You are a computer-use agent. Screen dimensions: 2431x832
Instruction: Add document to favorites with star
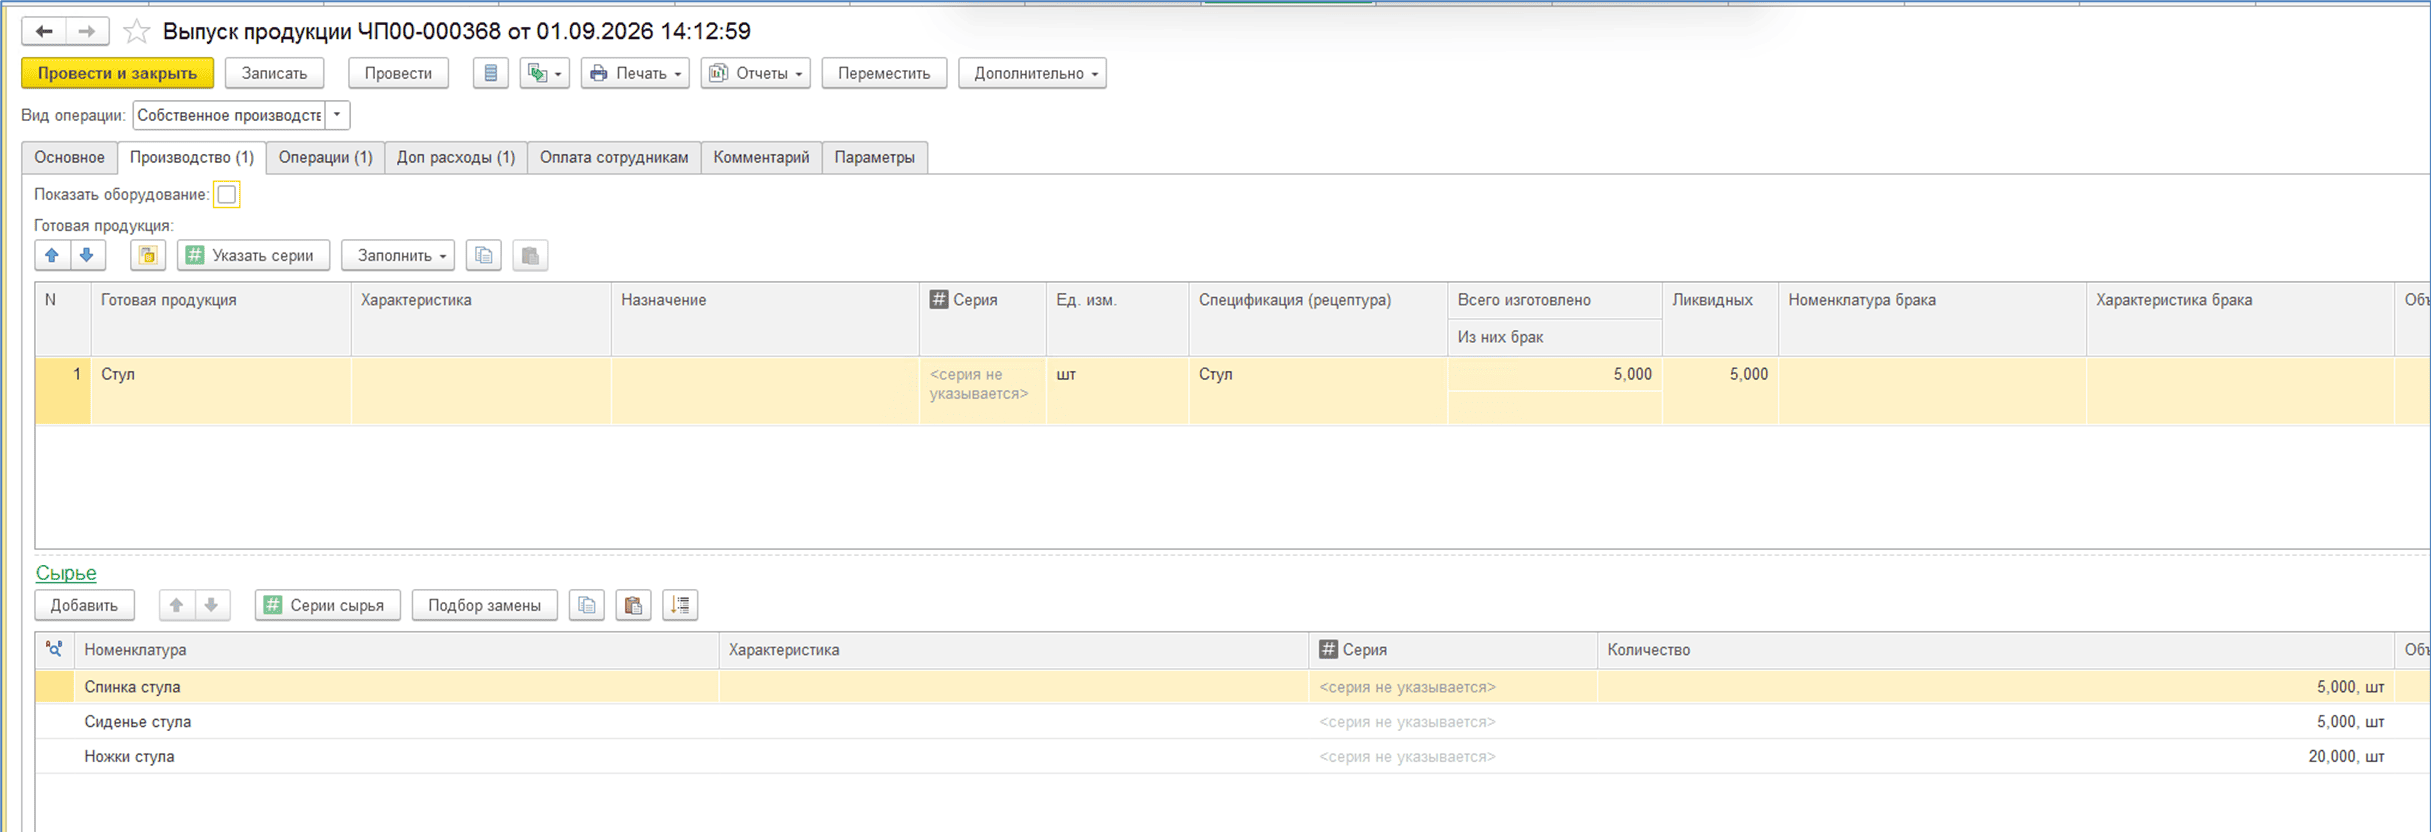[136, 32]
